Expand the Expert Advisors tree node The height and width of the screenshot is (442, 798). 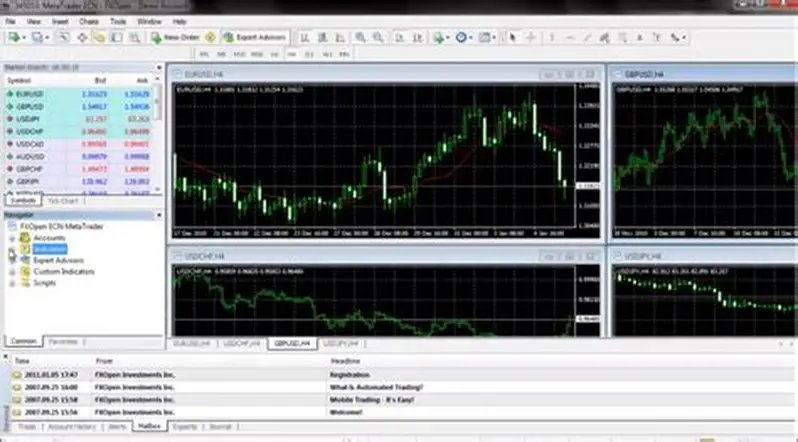(12, 260)
